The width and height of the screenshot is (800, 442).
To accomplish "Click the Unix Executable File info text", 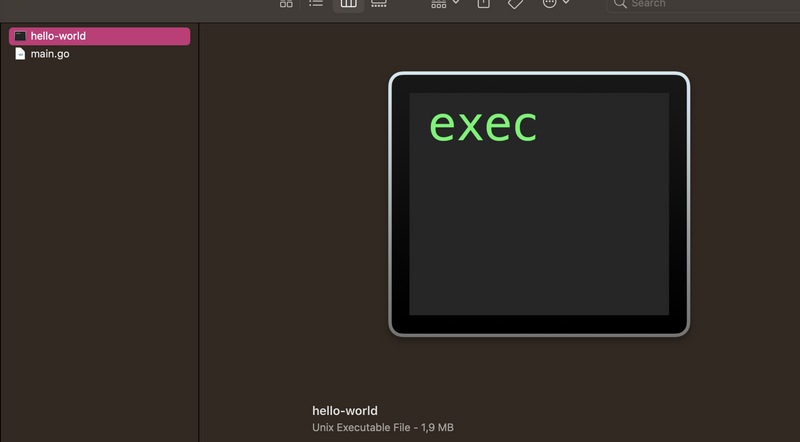I will click(x=383, y=428).
